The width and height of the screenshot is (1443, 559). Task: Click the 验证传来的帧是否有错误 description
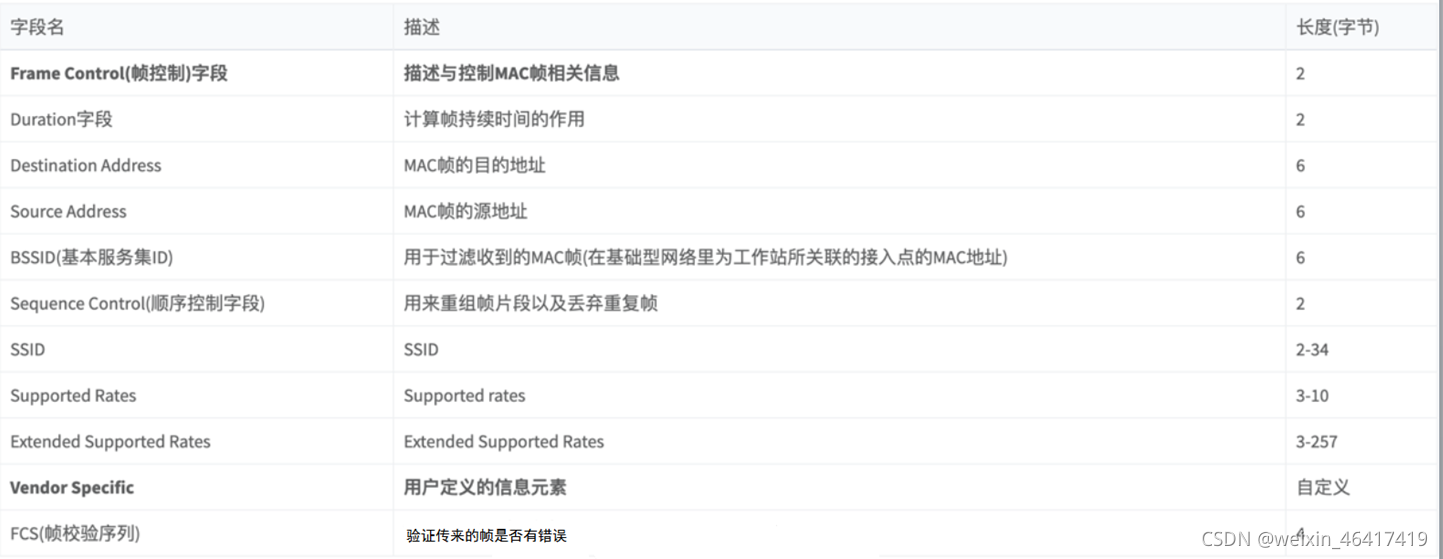[486, 536]
